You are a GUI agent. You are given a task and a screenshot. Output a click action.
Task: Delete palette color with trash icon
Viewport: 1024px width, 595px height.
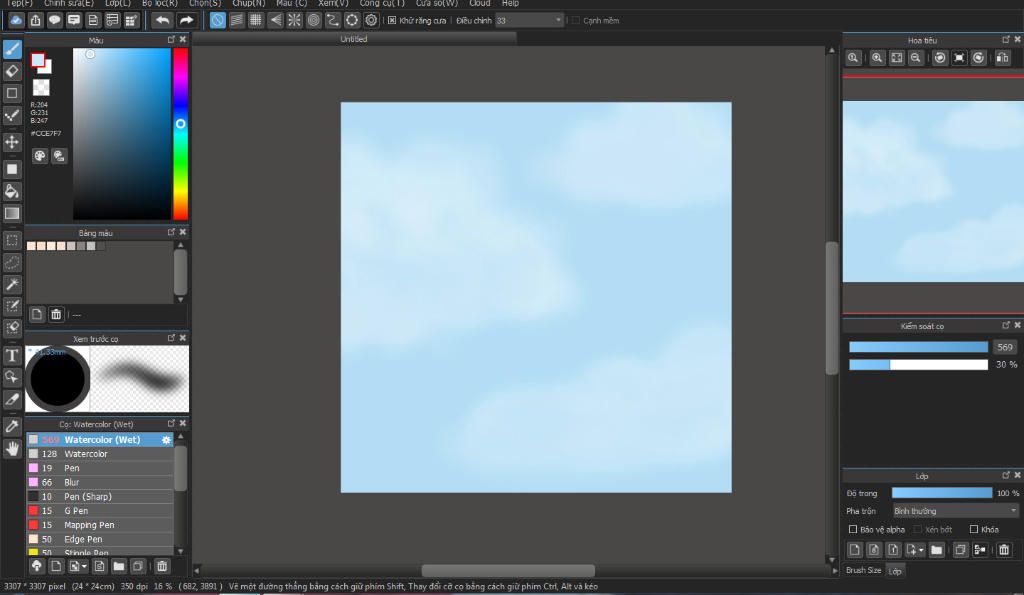[x=56, y=314]
